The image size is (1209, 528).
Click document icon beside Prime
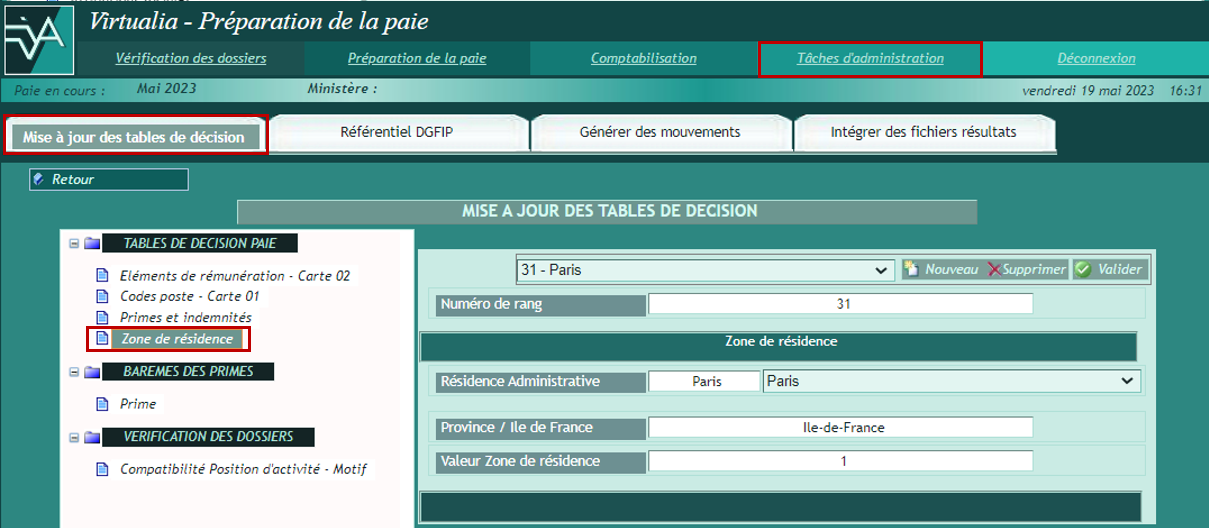100,404
